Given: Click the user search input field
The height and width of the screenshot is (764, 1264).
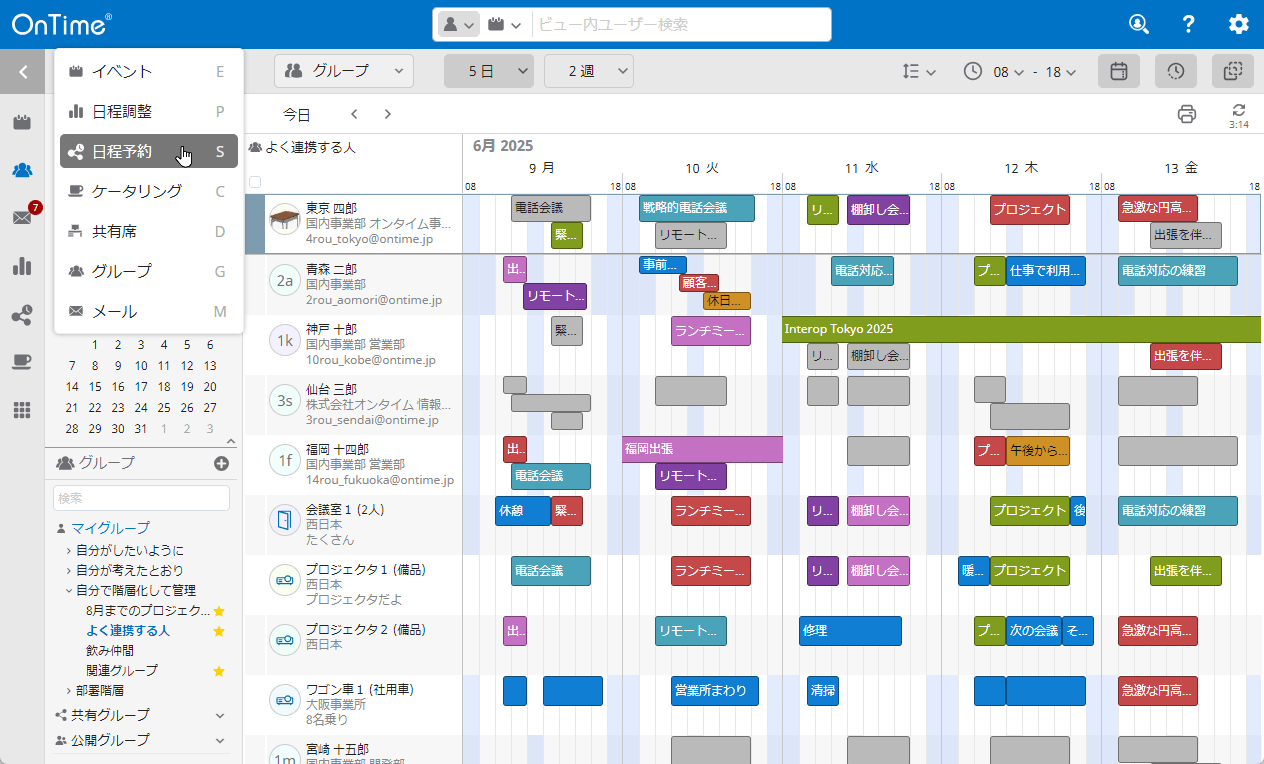Looking at the screenshot, I should tap(680, 25).
